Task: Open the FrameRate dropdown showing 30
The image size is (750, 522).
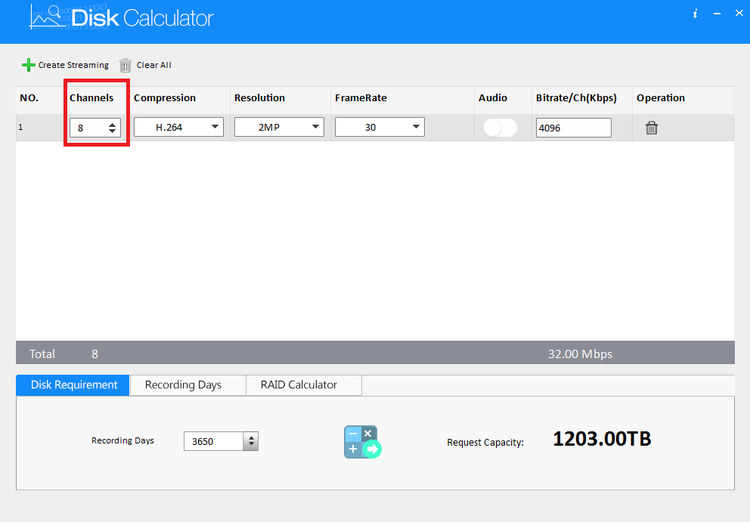Action: (380, 127)
